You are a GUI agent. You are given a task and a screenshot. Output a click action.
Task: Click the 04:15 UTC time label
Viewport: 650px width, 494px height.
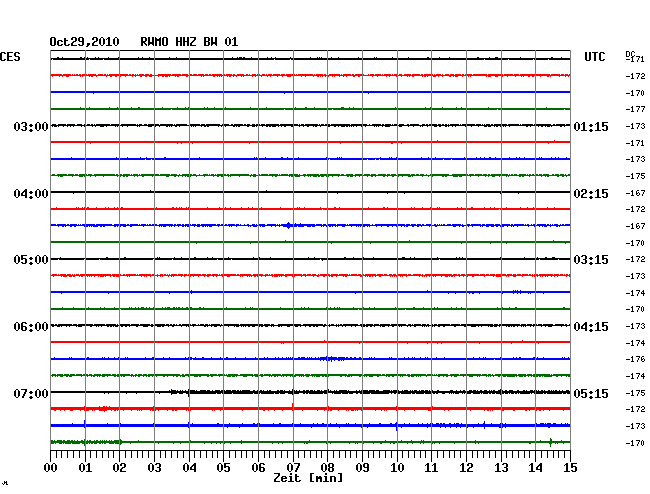[x=591, y=327]
